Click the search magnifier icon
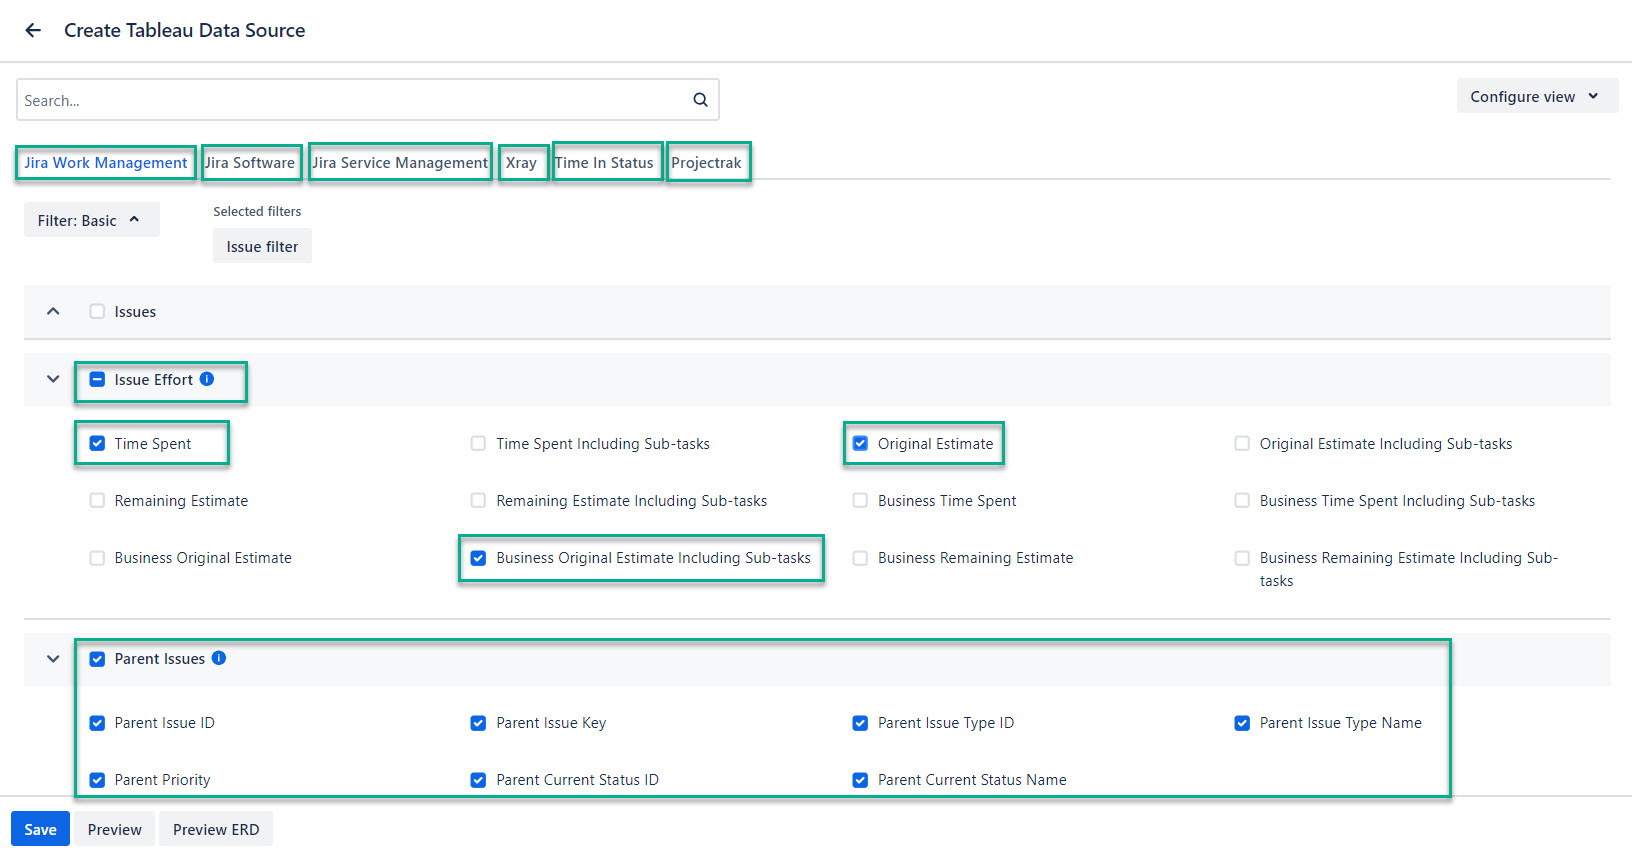The image size is (1632, 858). [x=700, y=100]
